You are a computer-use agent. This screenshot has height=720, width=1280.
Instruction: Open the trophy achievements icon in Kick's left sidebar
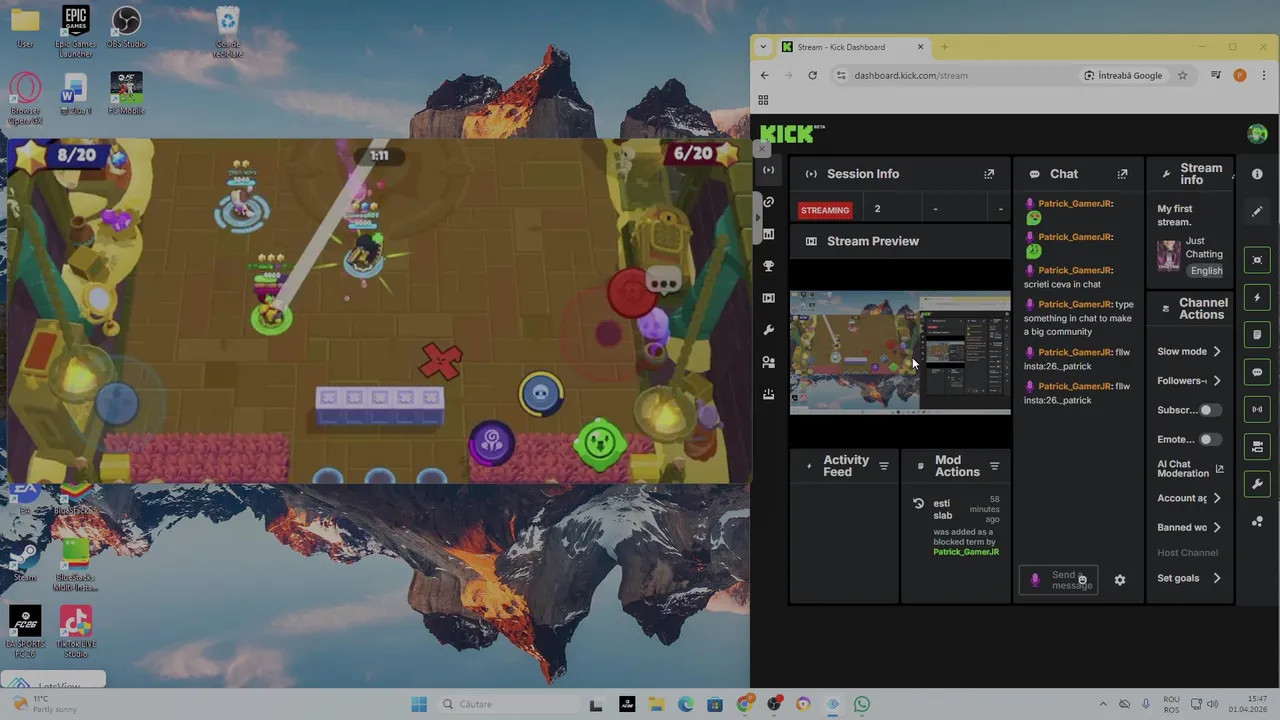(768, 266)
